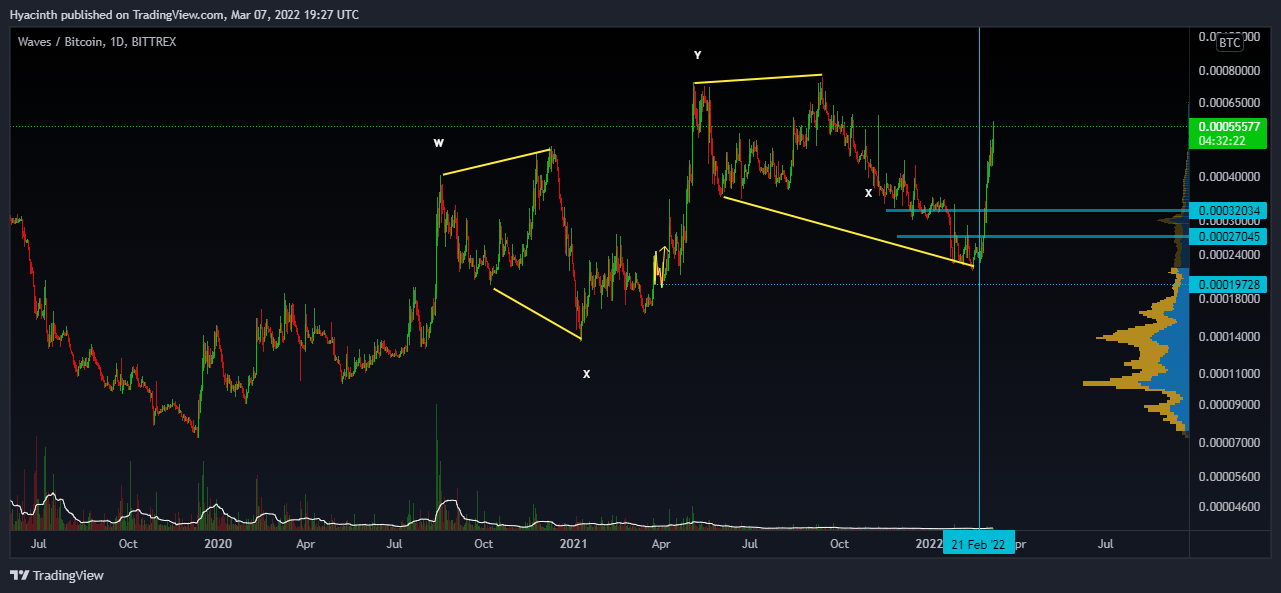The image size is (1281, 593).
Task: Click the BTC currency label
Action: [x=1229, y=43]
